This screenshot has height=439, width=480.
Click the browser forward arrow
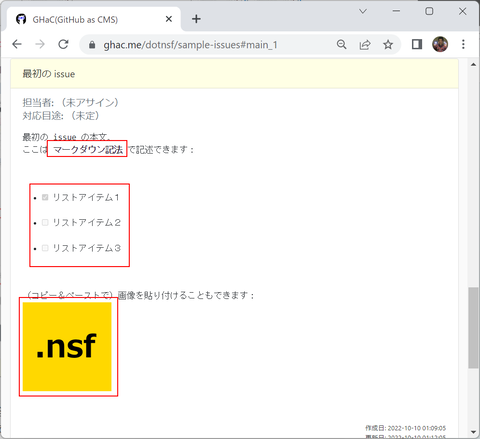tap(40, 44)
